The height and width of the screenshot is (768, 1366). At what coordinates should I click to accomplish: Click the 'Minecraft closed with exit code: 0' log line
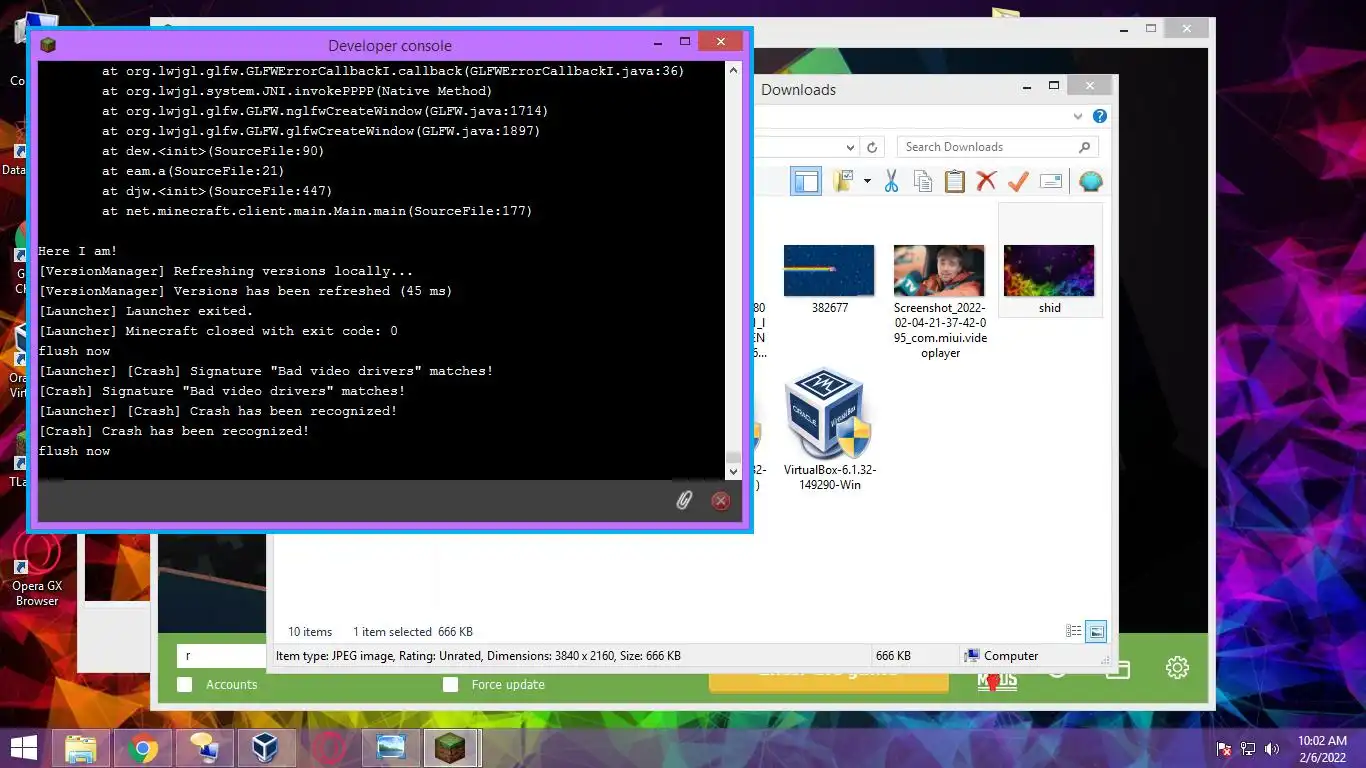coord(218,331)
